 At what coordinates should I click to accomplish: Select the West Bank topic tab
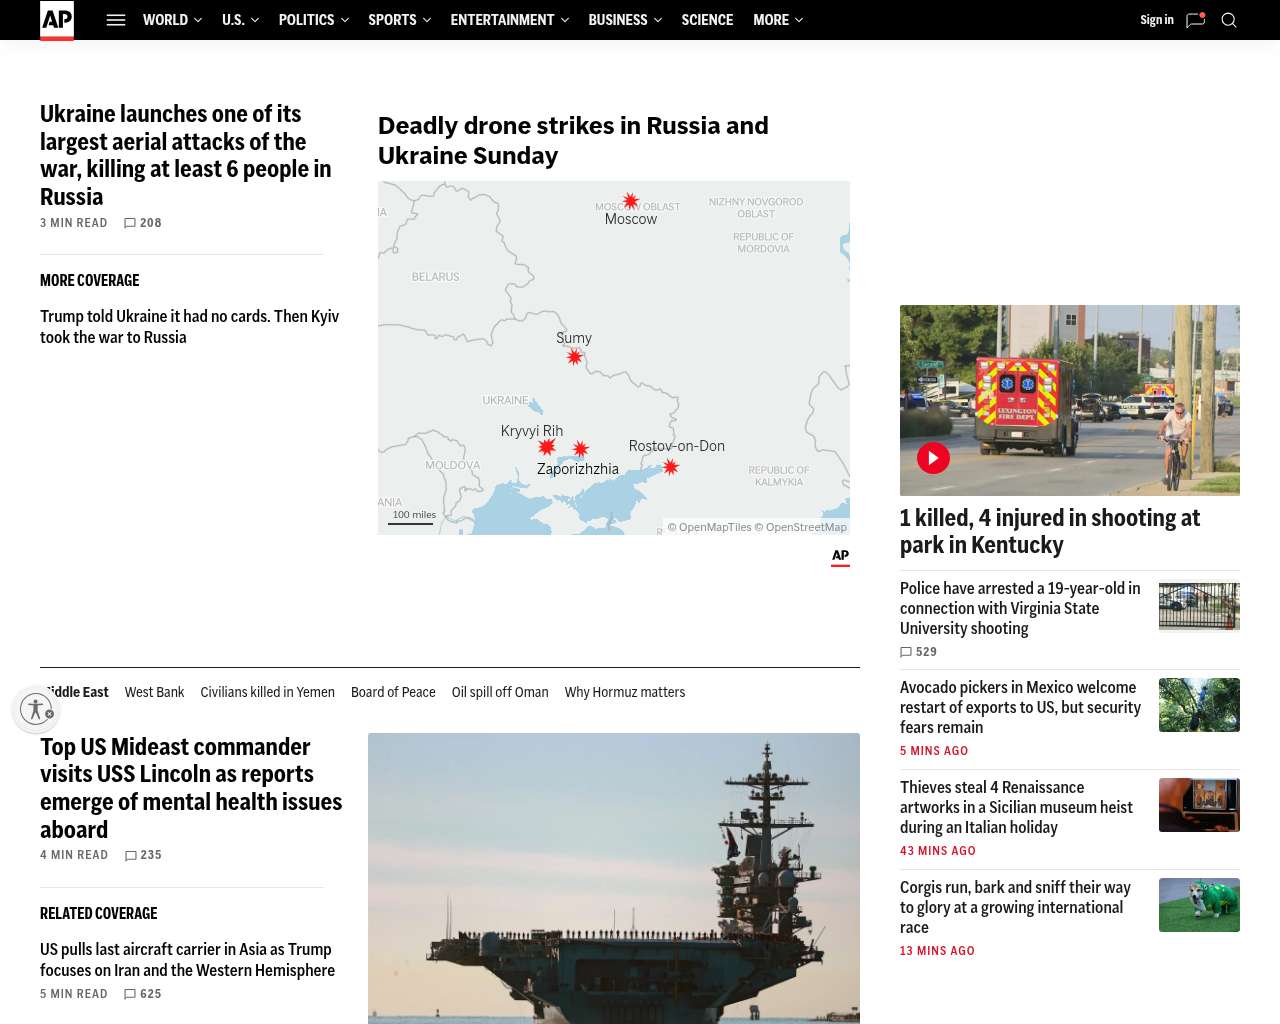pyautogui.click(x=154, y=692)
